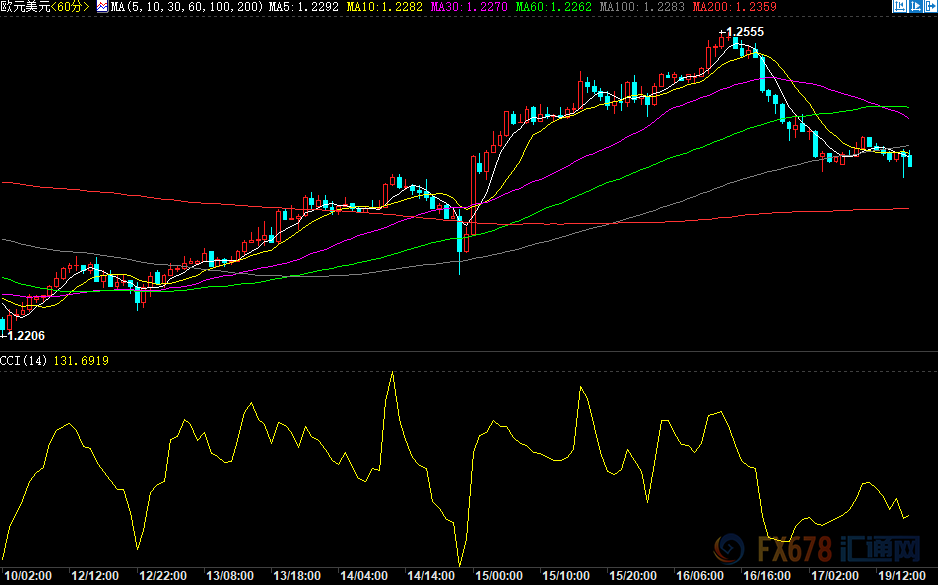Select the red MA200 legend value
Screen dimensions: 938x585
(x=720, y=7)
